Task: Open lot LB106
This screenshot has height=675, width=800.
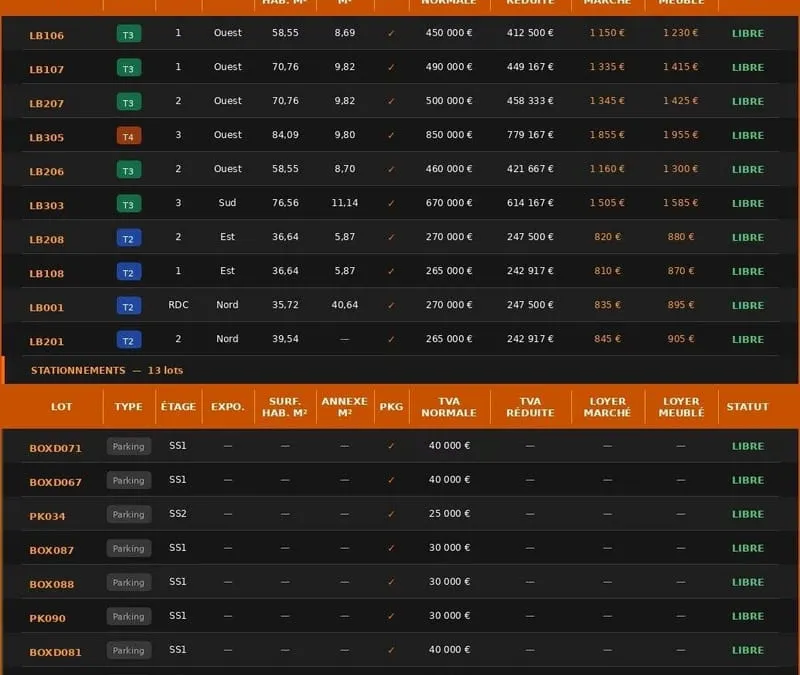Action: (46, 35)
